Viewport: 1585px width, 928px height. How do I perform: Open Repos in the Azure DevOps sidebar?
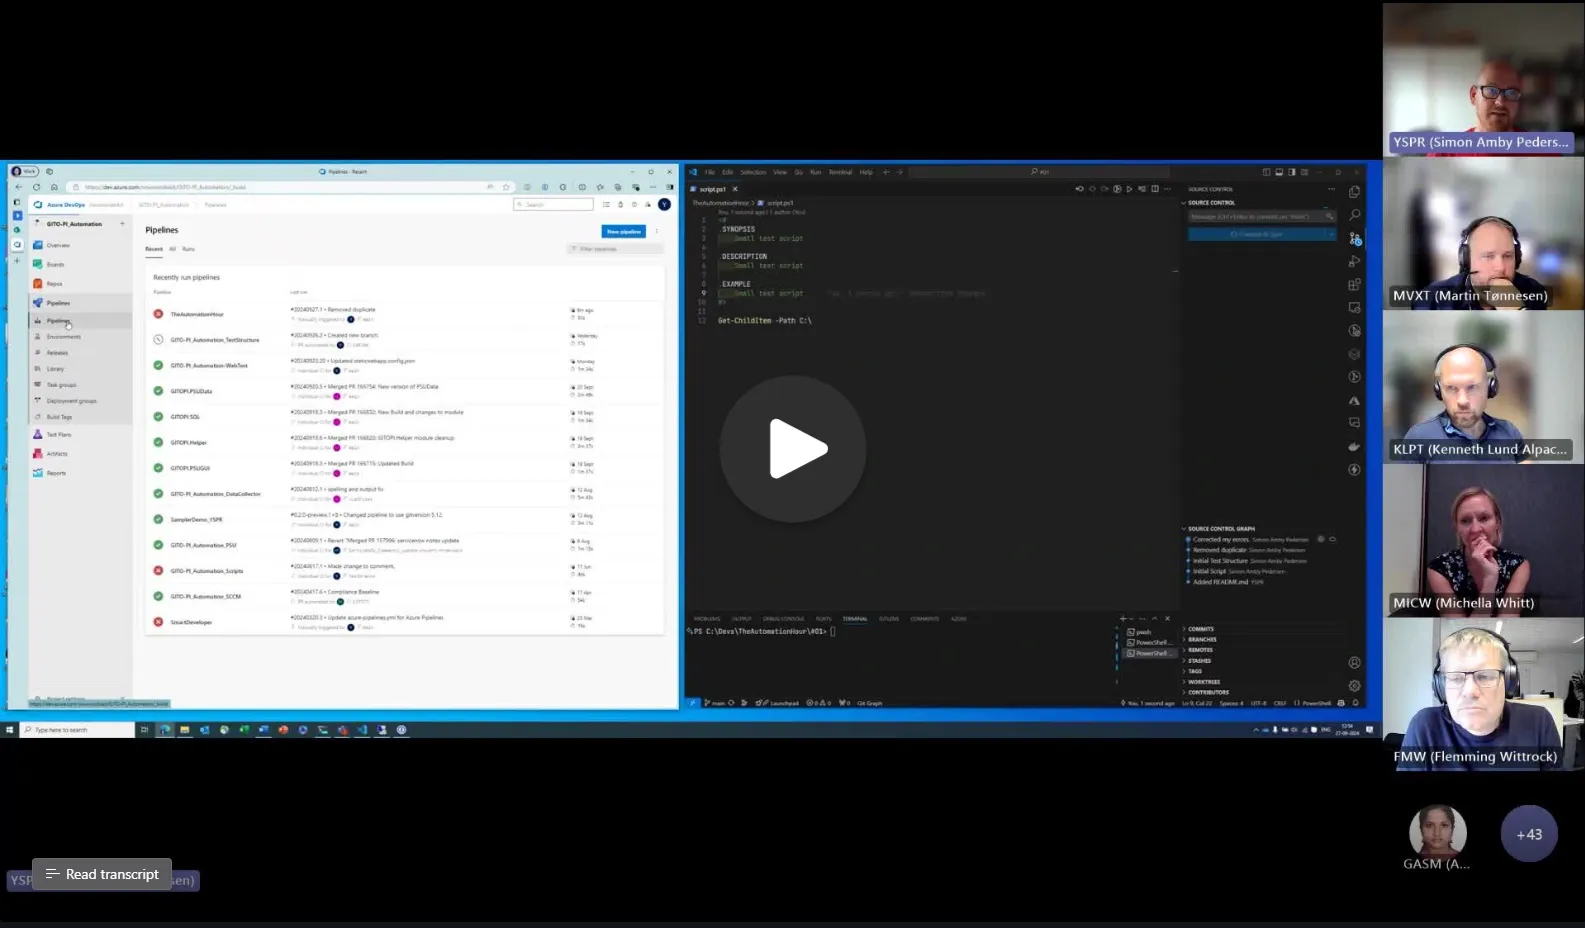(x=54, y=284)
